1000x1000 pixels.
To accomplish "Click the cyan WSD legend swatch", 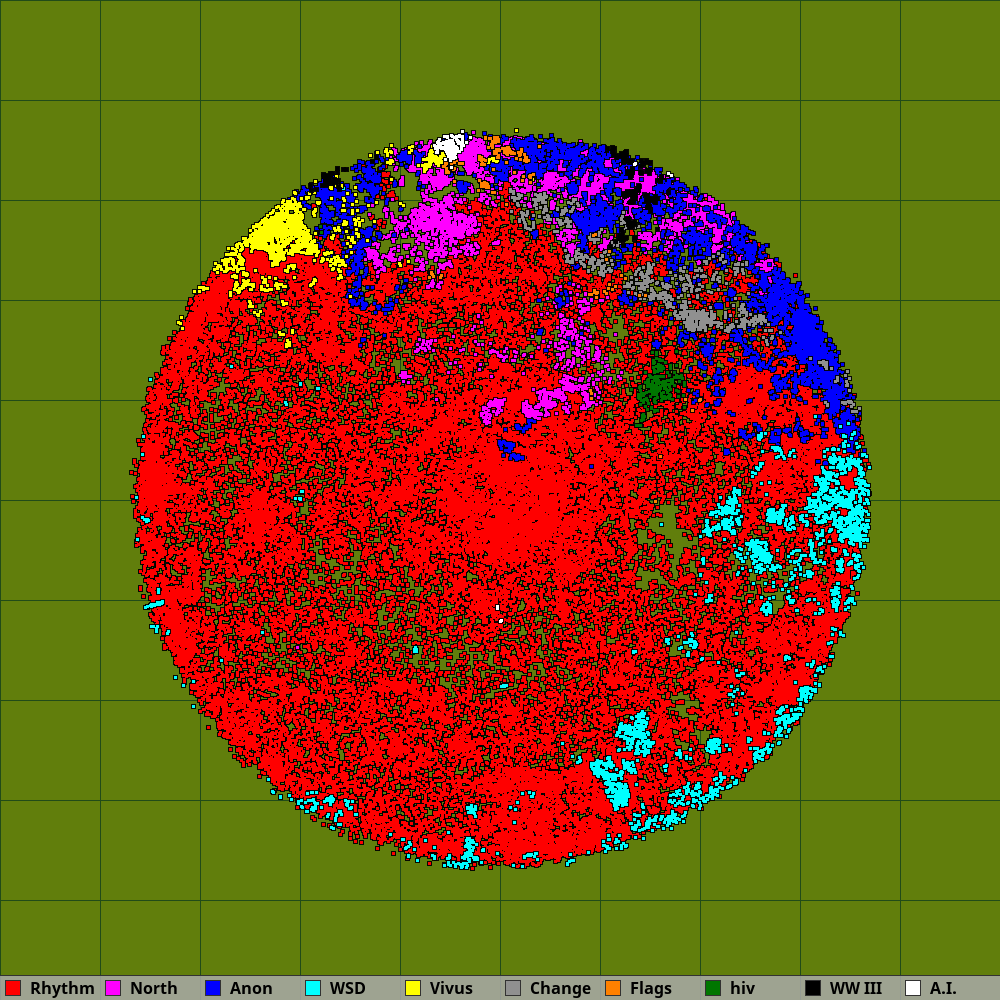I will [313, 988].
